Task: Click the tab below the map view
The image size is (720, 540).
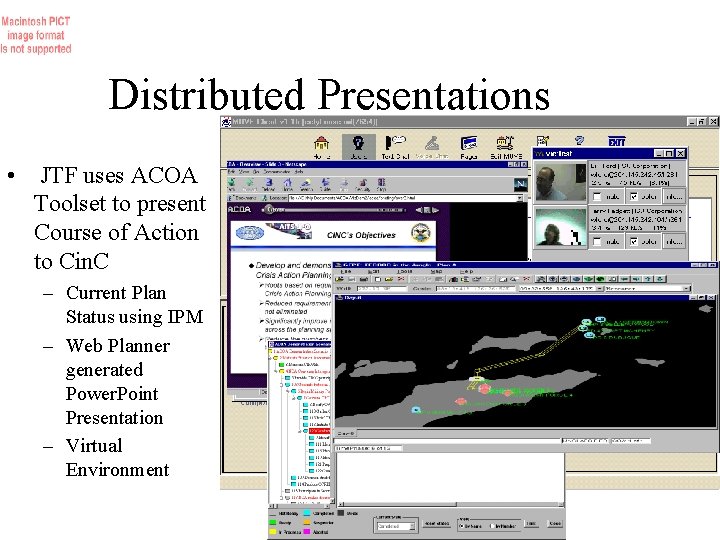Action: click(346, 433)
